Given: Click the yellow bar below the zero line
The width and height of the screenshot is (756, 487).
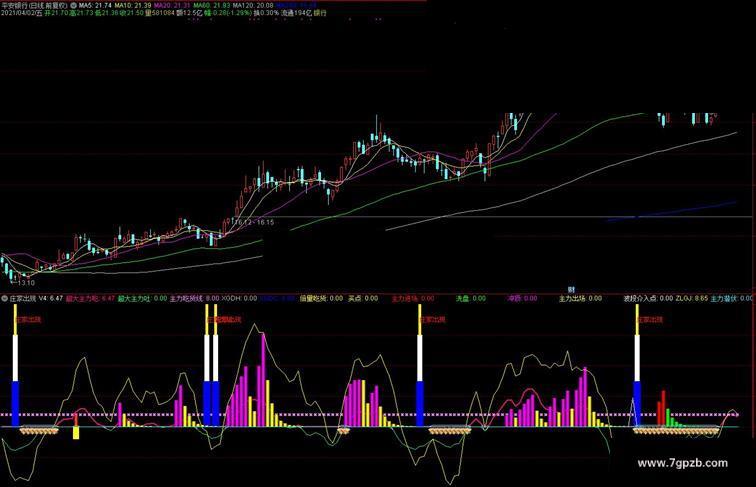Looking at the screenshot, I should [76, 433].
